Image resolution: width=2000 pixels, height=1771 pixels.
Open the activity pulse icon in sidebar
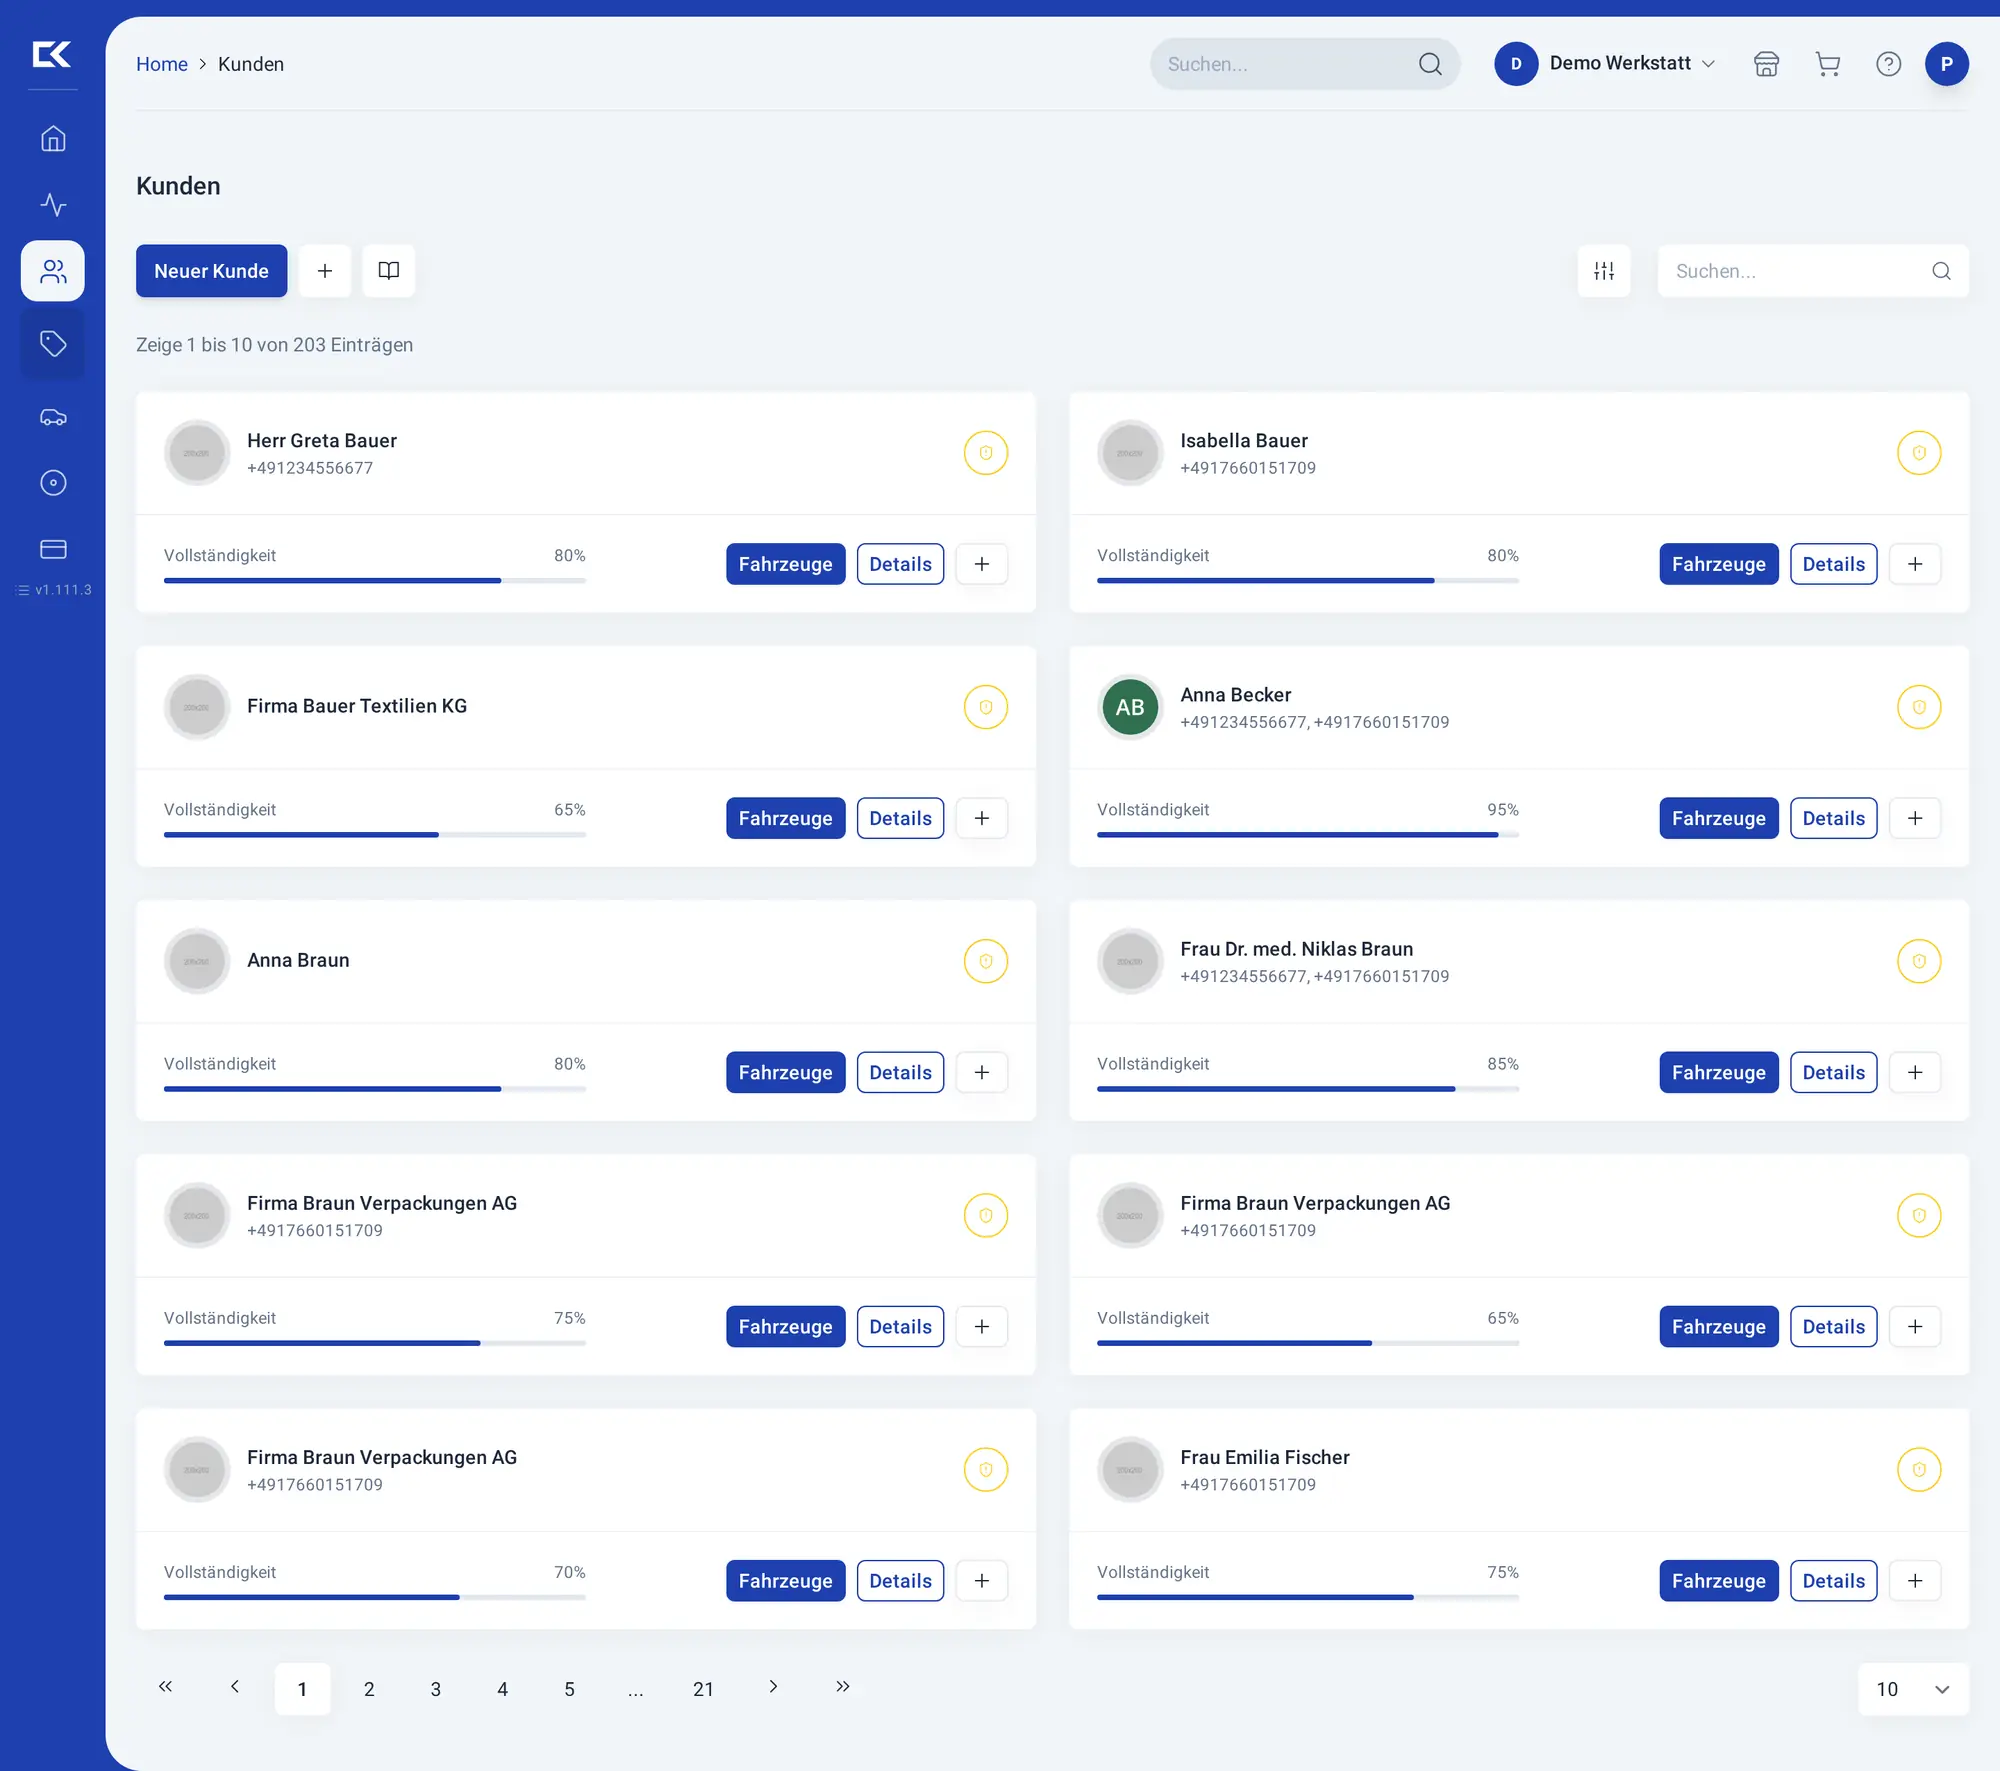pos(53,204)
